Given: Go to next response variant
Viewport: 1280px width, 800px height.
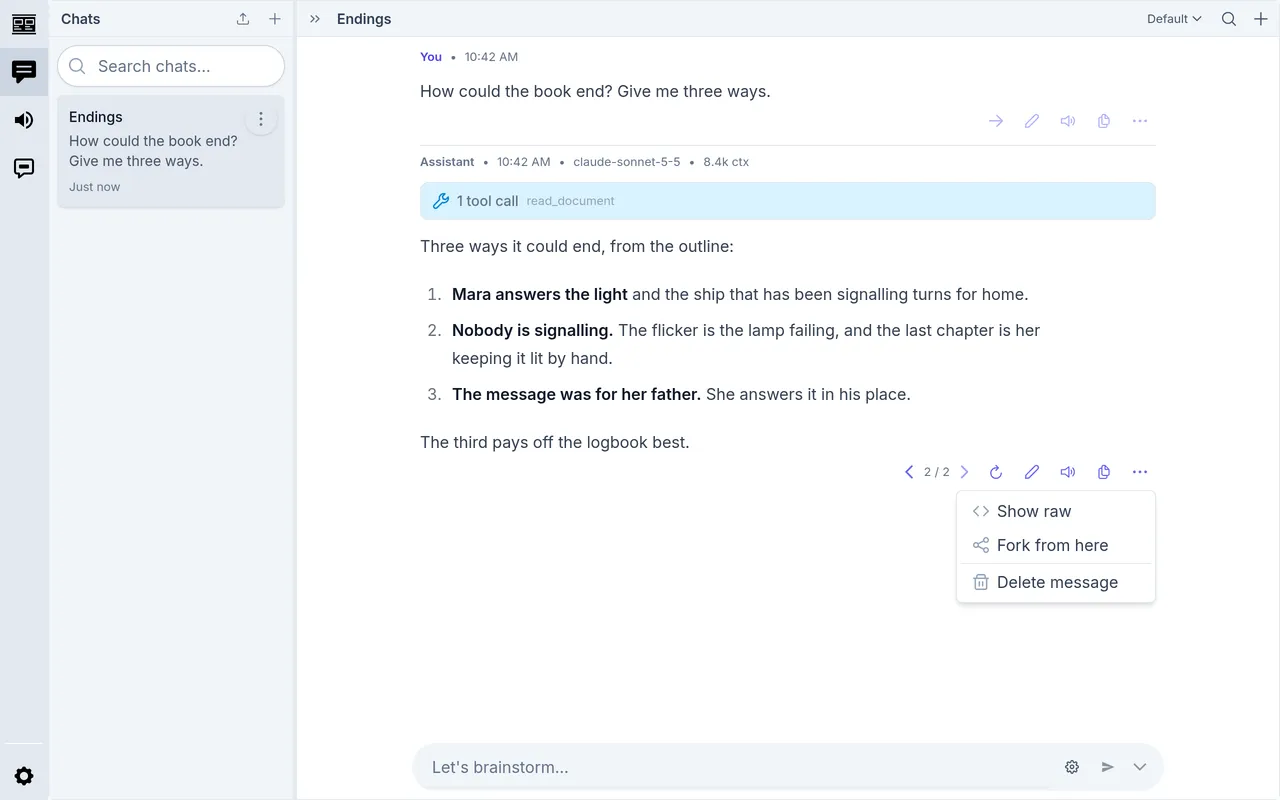Looking at the screenshot, I should point(965,472).
